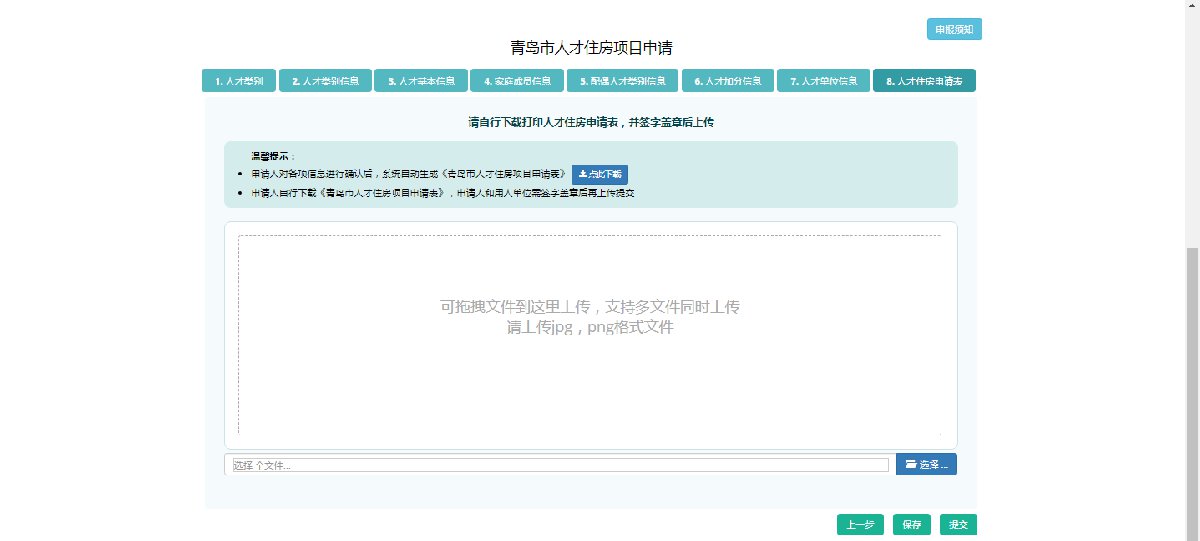Save the form with 保存 button
The image size is (1200, 541).
tap(911, 525)
